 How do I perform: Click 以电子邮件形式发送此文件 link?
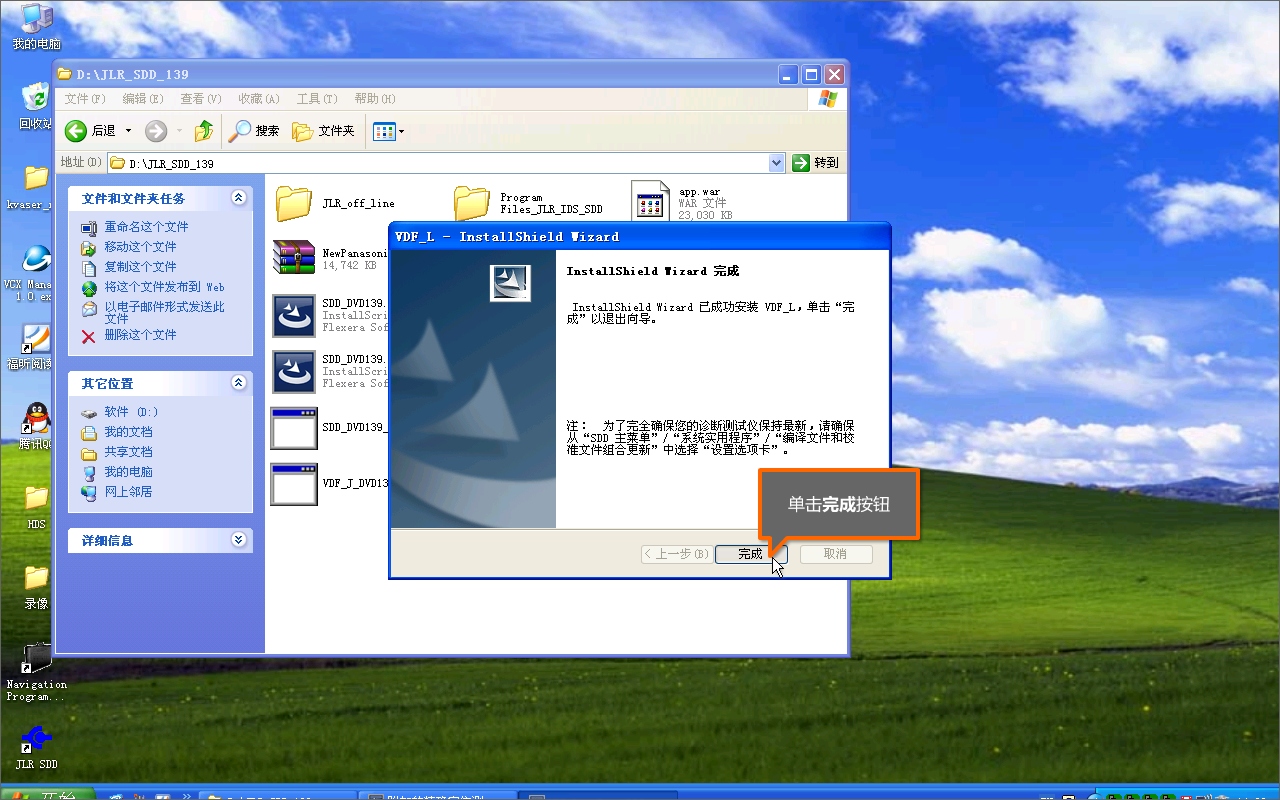pos(164,312)
